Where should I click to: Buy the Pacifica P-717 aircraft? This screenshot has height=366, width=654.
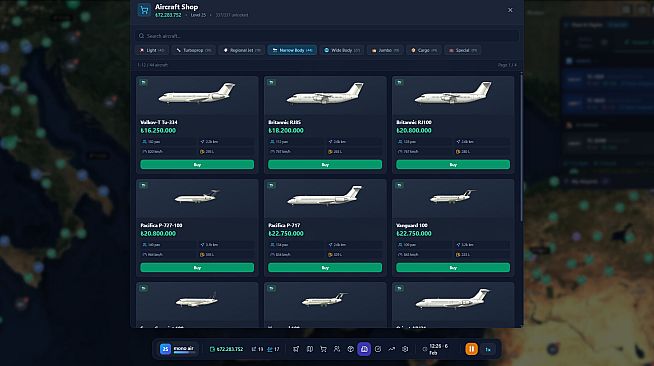point(325,268)
